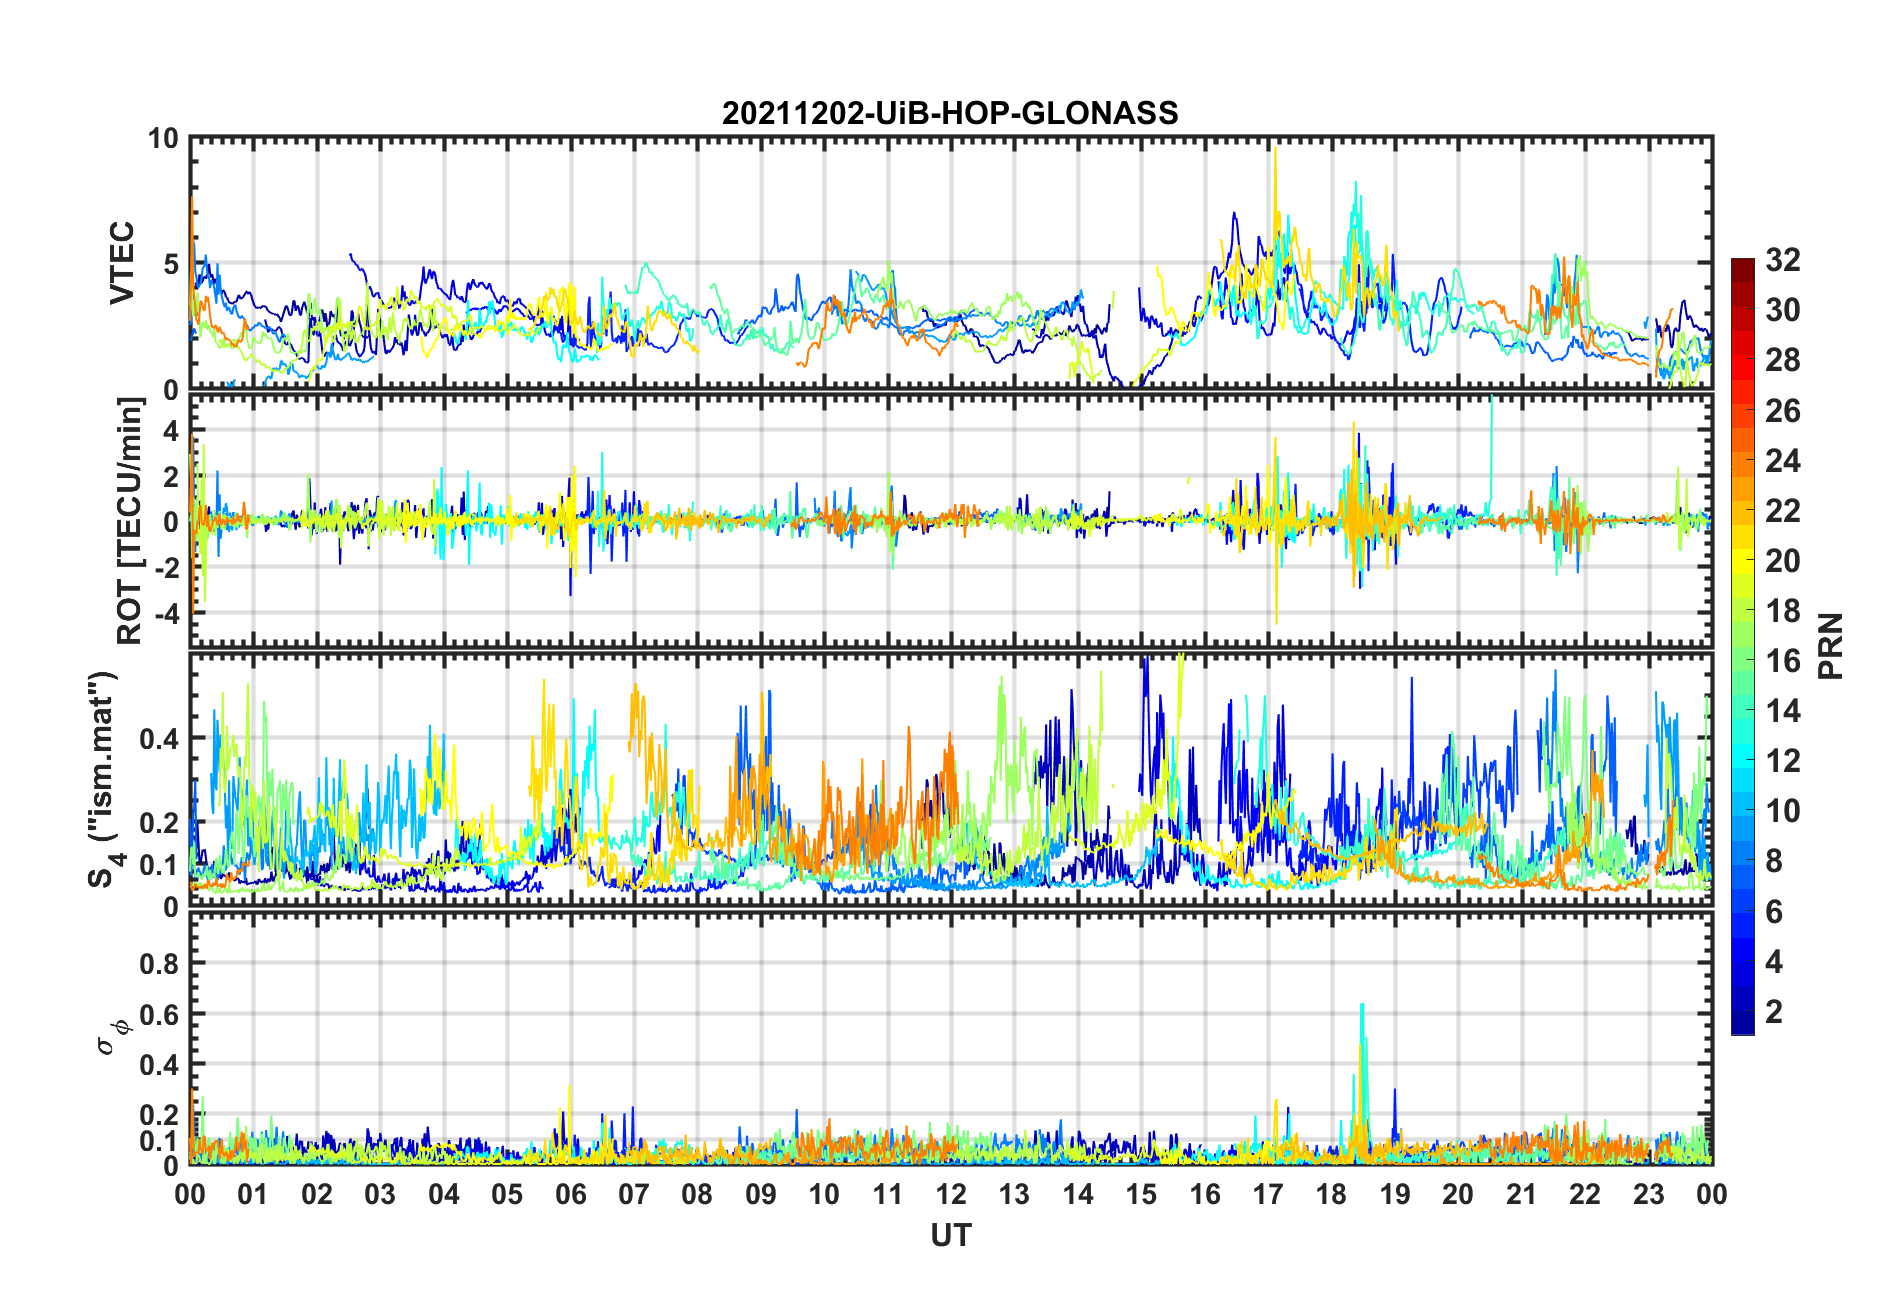Click x-axis tick label 17
Screen dimensions: 1902x1292
tap(1268, 1194)
